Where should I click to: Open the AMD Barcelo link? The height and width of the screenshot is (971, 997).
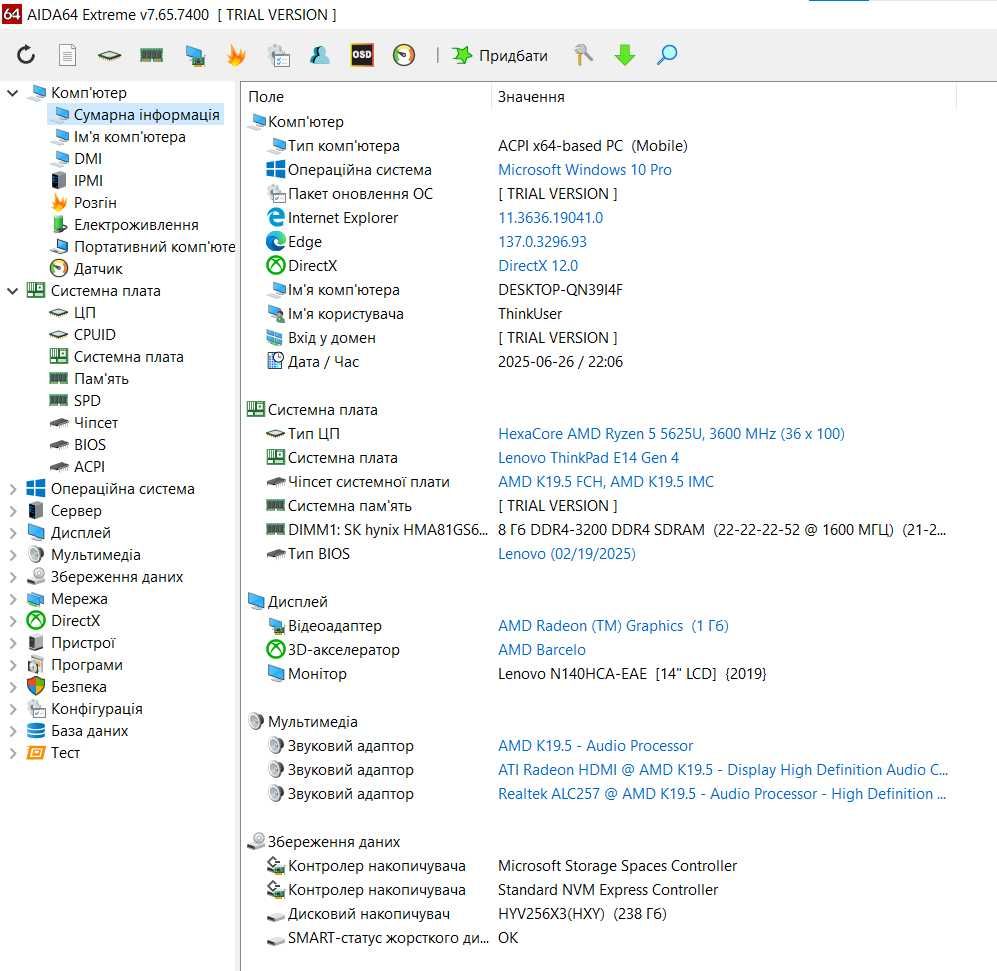(x=542, y=650)
